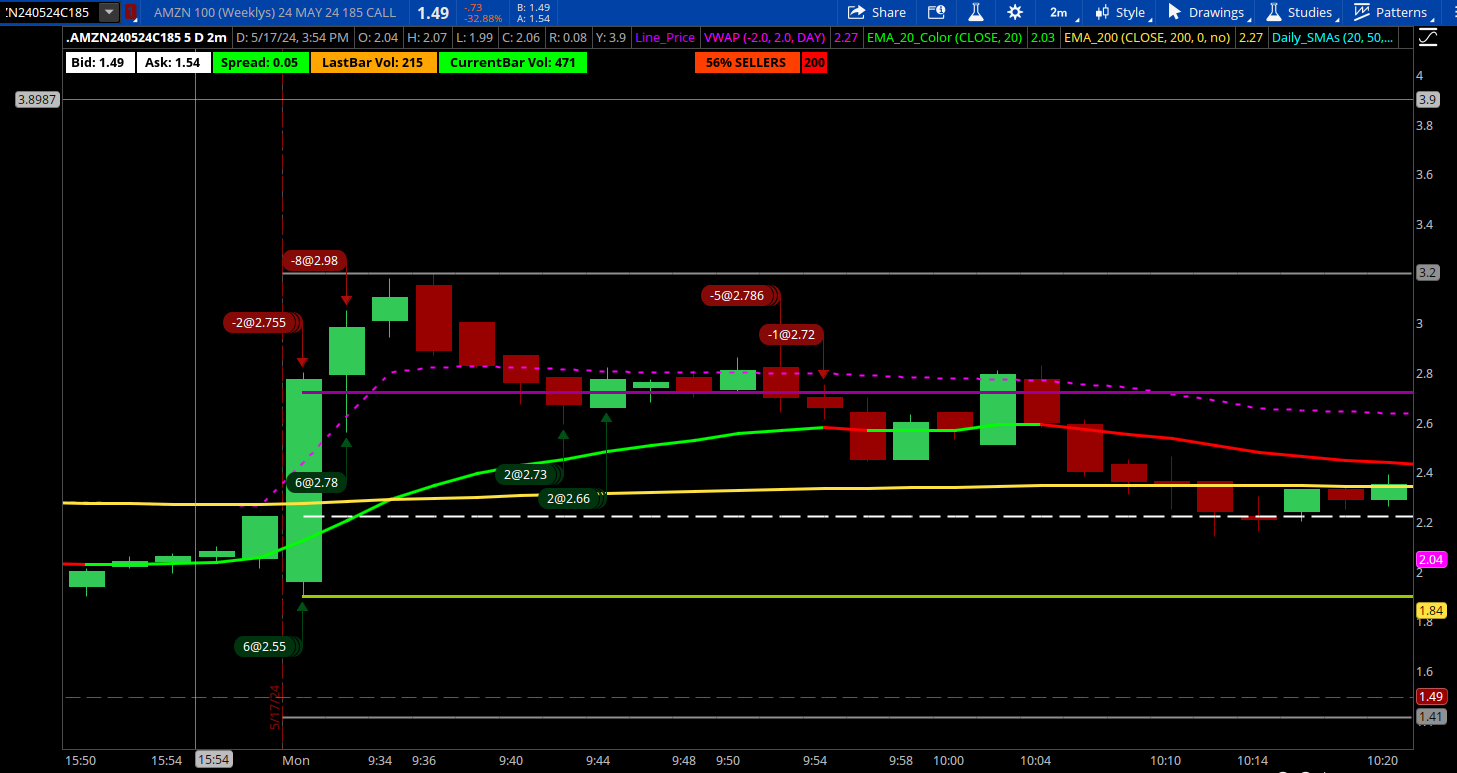Image resolution: width=1457 pixels, height=773 pixels.
Task: Click the chart title .AMZN240524C185 5 D 2m
Action: [x=146, y=38]
